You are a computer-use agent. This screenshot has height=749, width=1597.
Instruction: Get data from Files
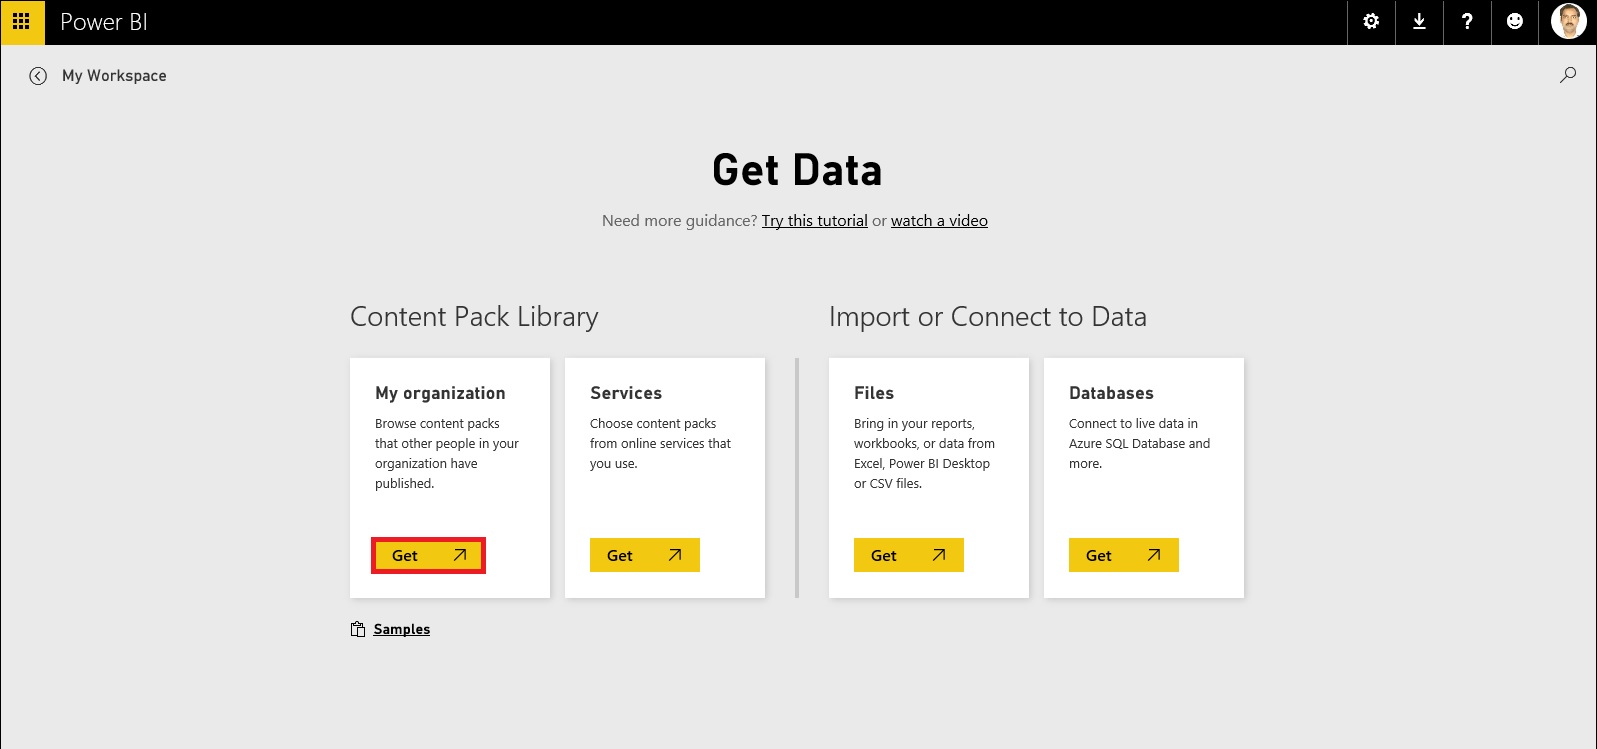(908, 554)
